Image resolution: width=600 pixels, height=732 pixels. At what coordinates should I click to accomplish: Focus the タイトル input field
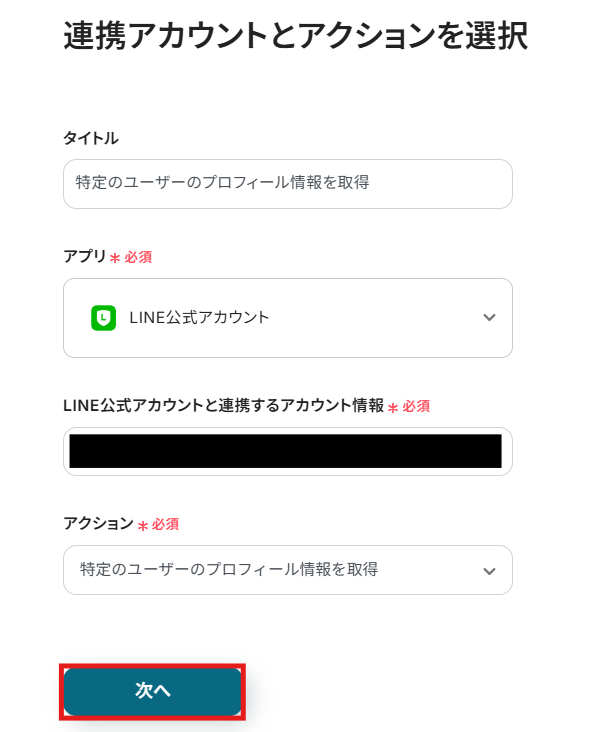287,184
